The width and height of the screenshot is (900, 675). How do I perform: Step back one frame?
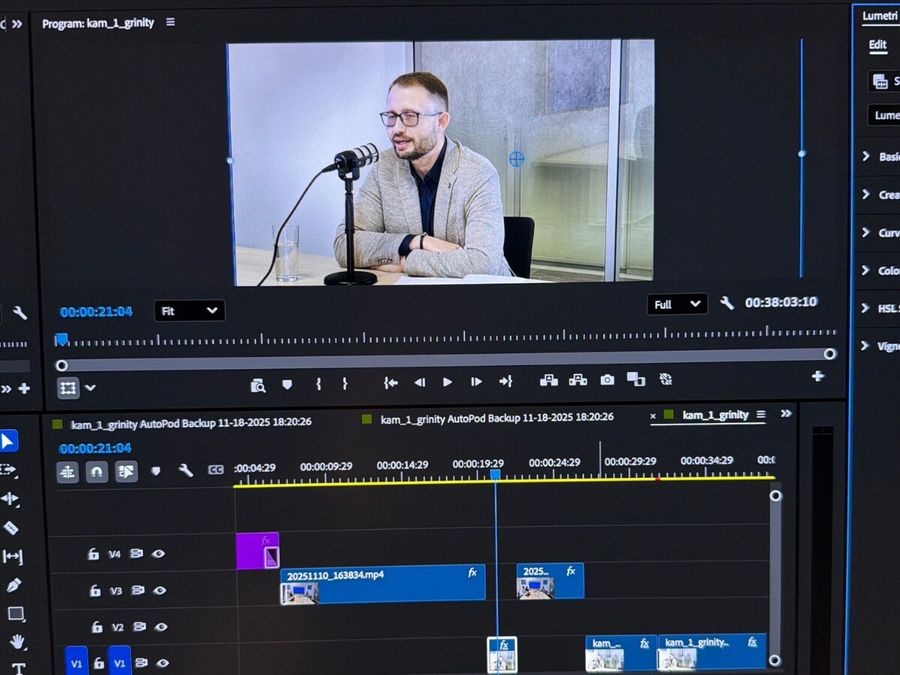click(x=420, y=382)
